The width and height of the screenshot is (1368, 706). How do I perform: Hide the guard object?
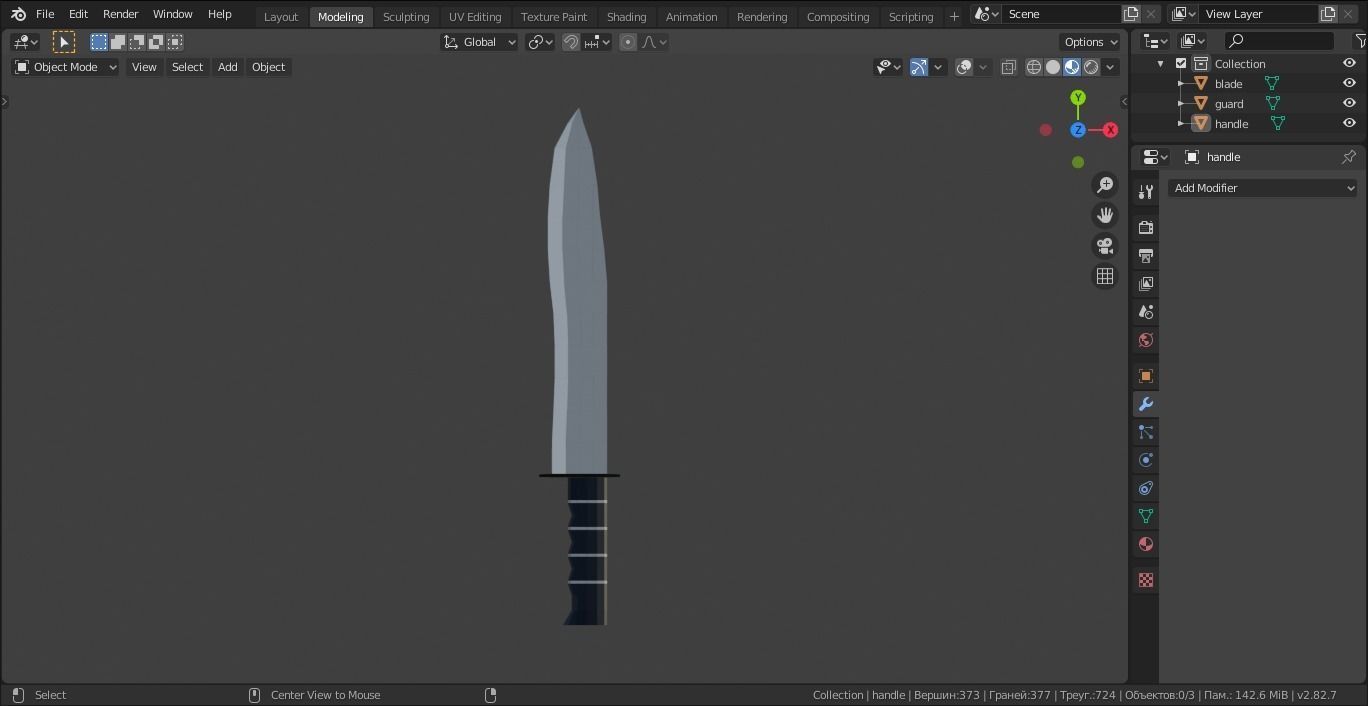(1349, 104)
